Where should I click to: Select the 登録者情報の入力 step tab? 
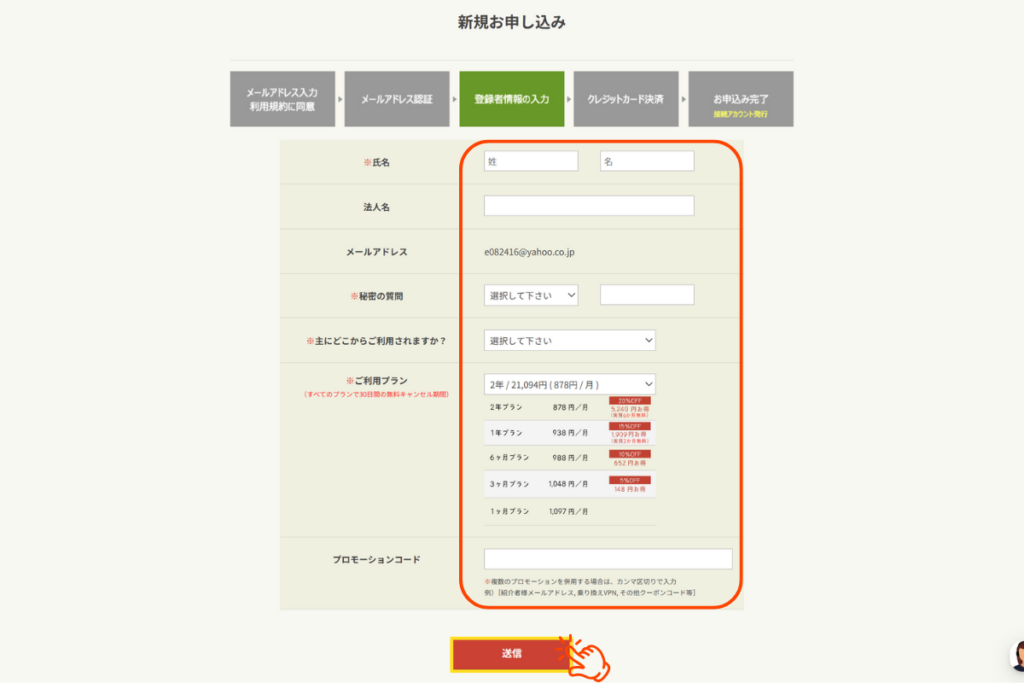511,99
